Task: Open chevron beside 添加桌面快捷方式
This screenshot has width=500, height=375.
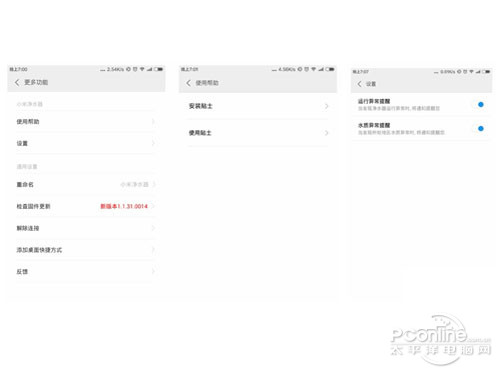Action: pyautogui.click(x=153, y=250)
